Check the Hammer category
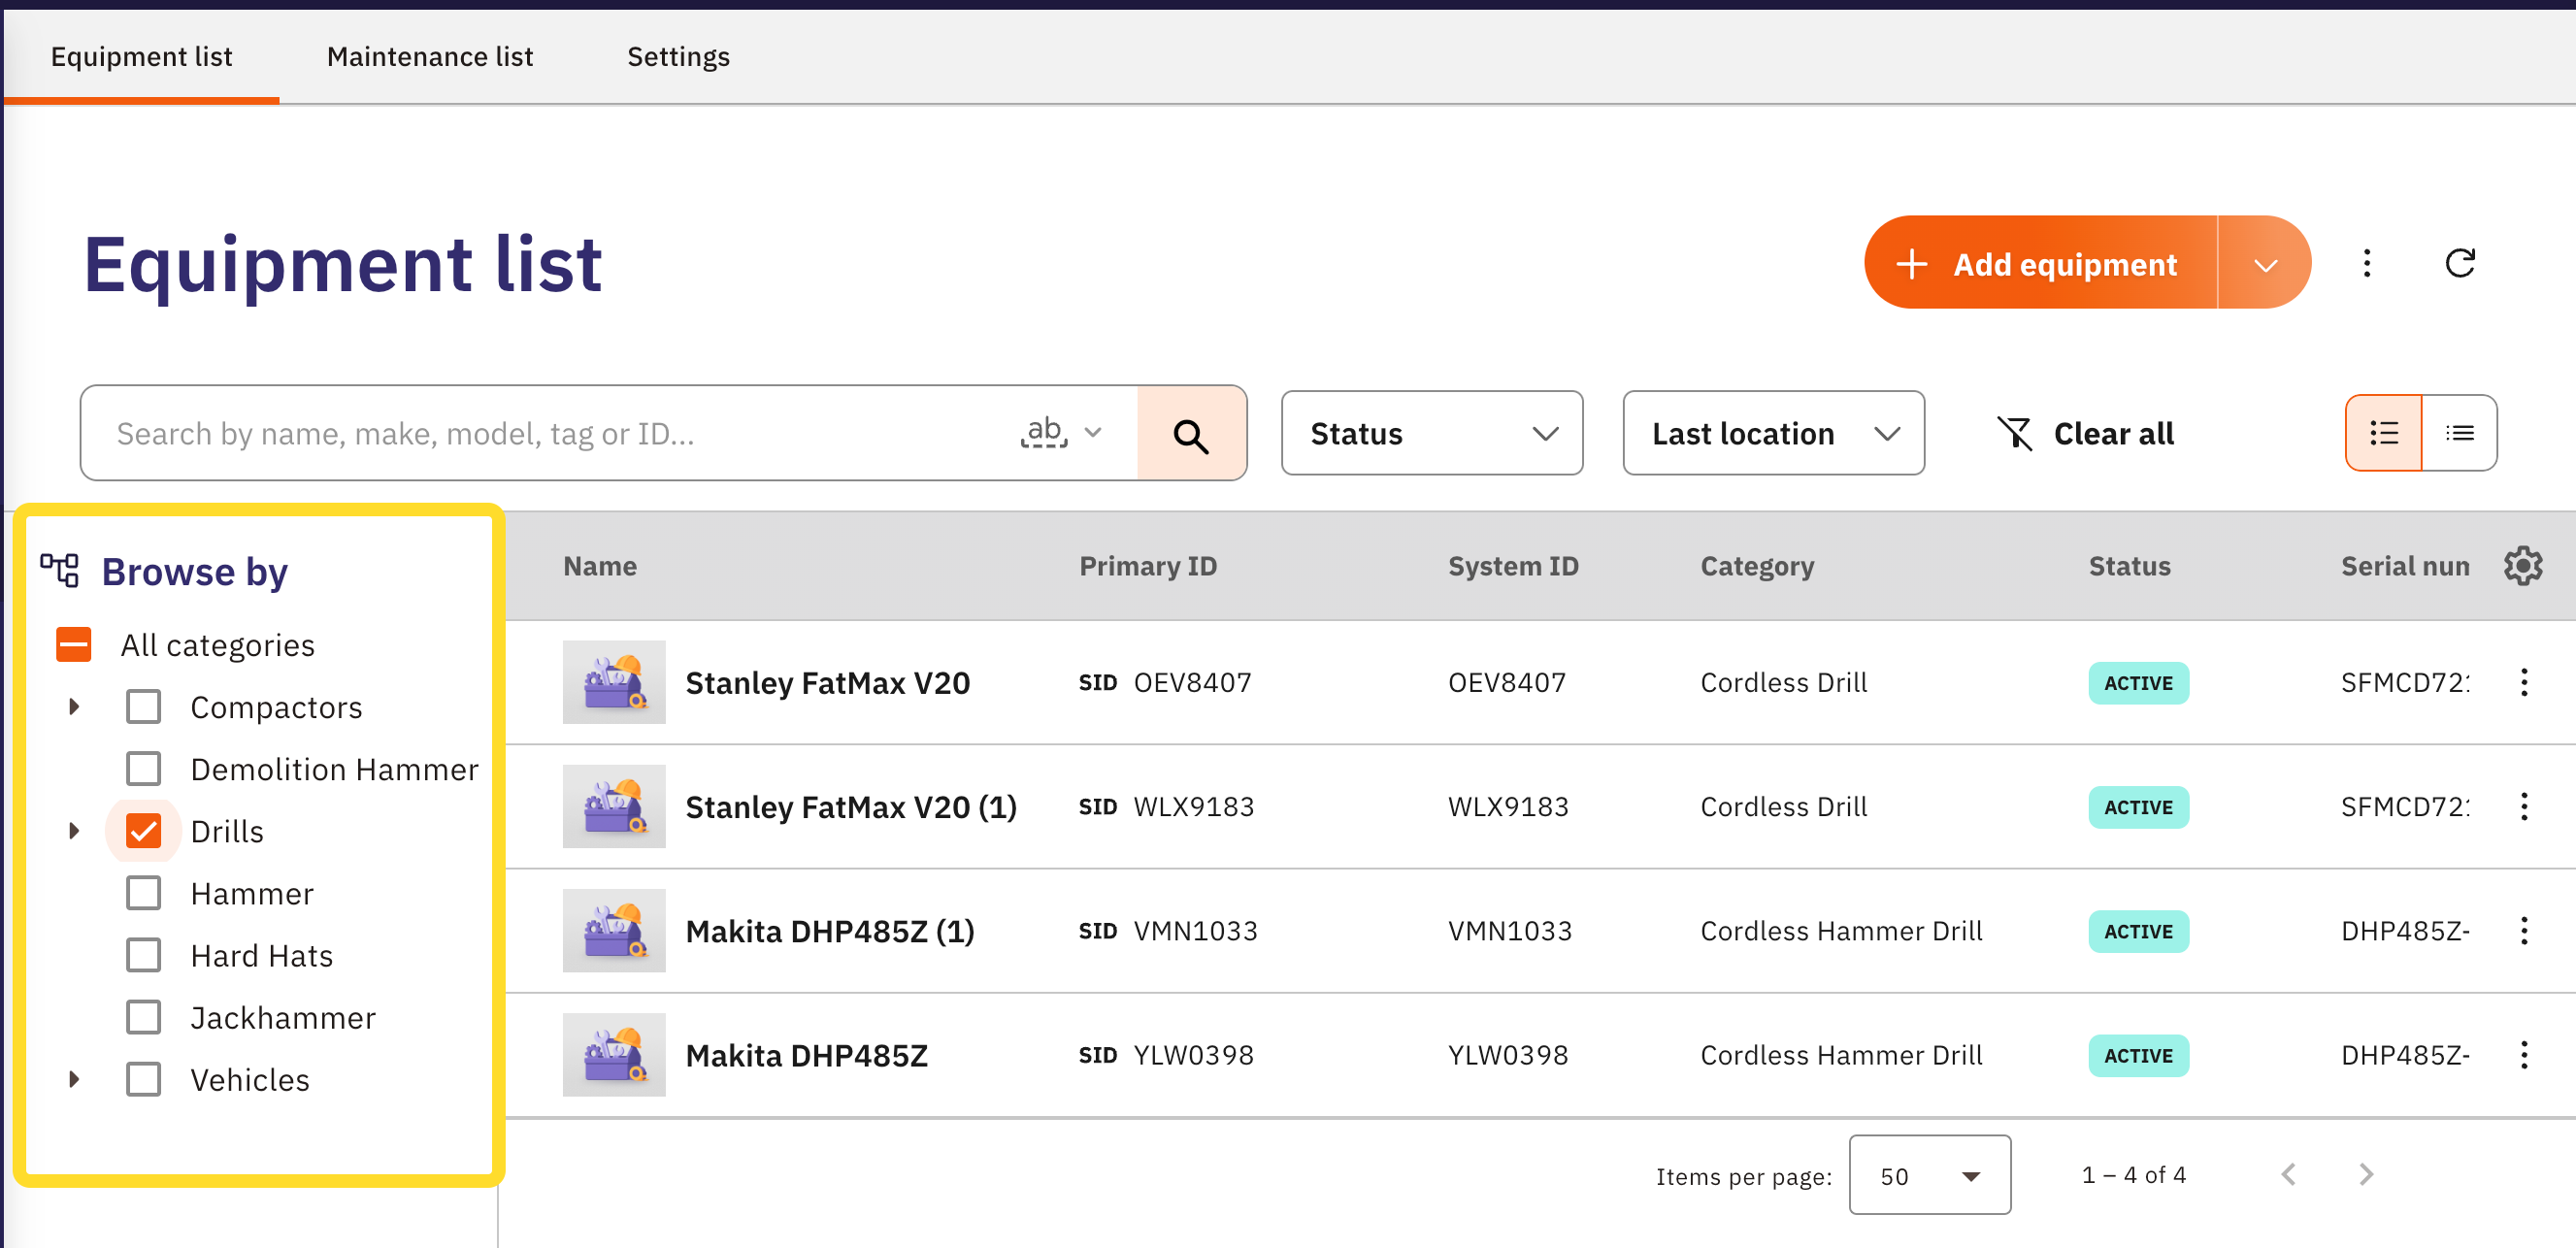Screen dimensions: 2576x1248 click(x=144, y=893)
